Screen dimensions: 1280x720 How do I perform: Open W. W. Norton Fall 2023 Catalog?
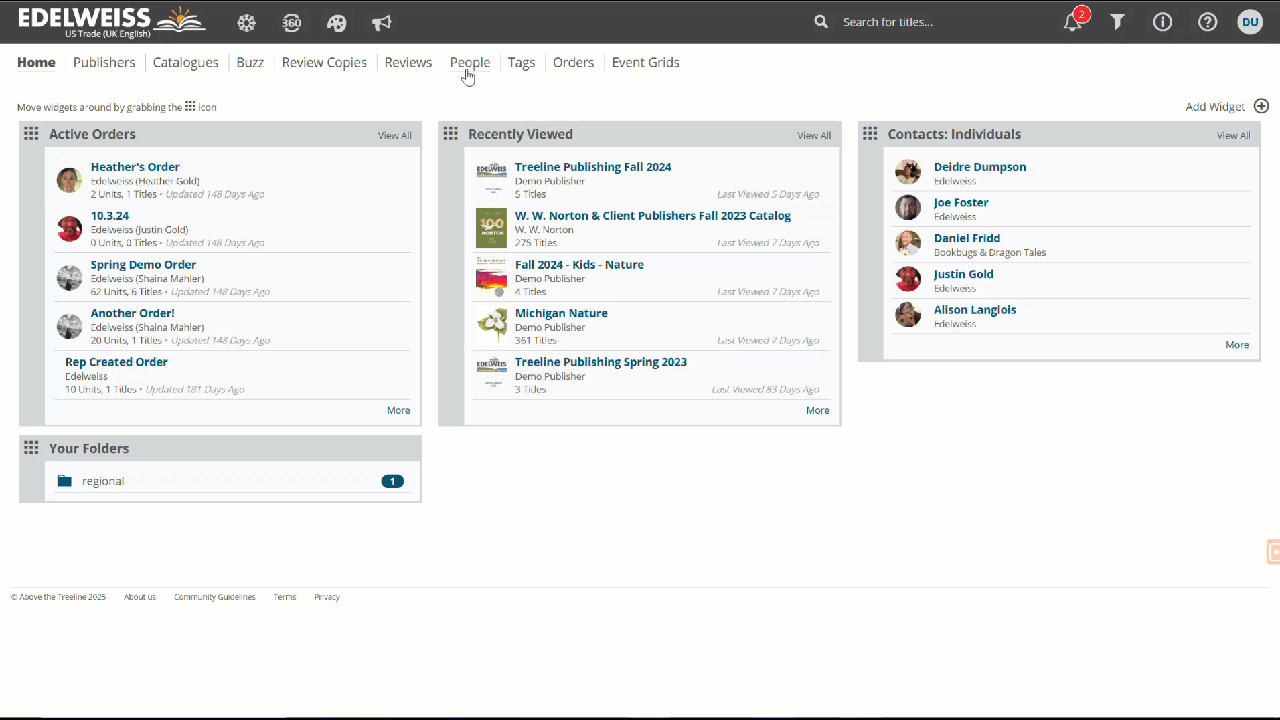coord(653,215)
